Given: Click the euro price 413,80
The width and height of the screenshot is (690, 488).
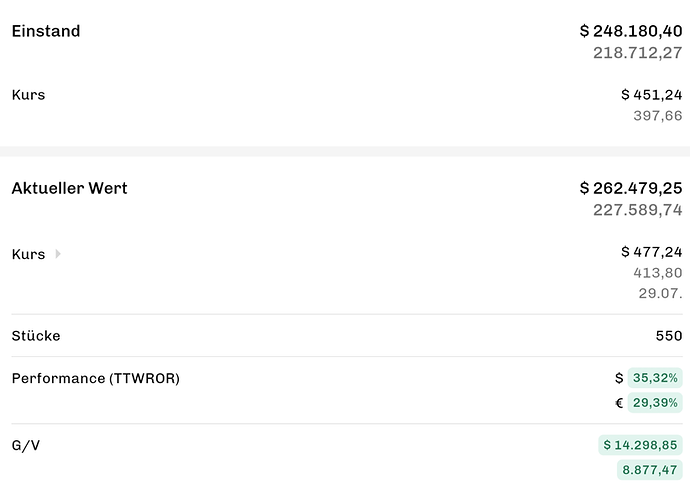Looking at the screenshot, I should (658, 273).
